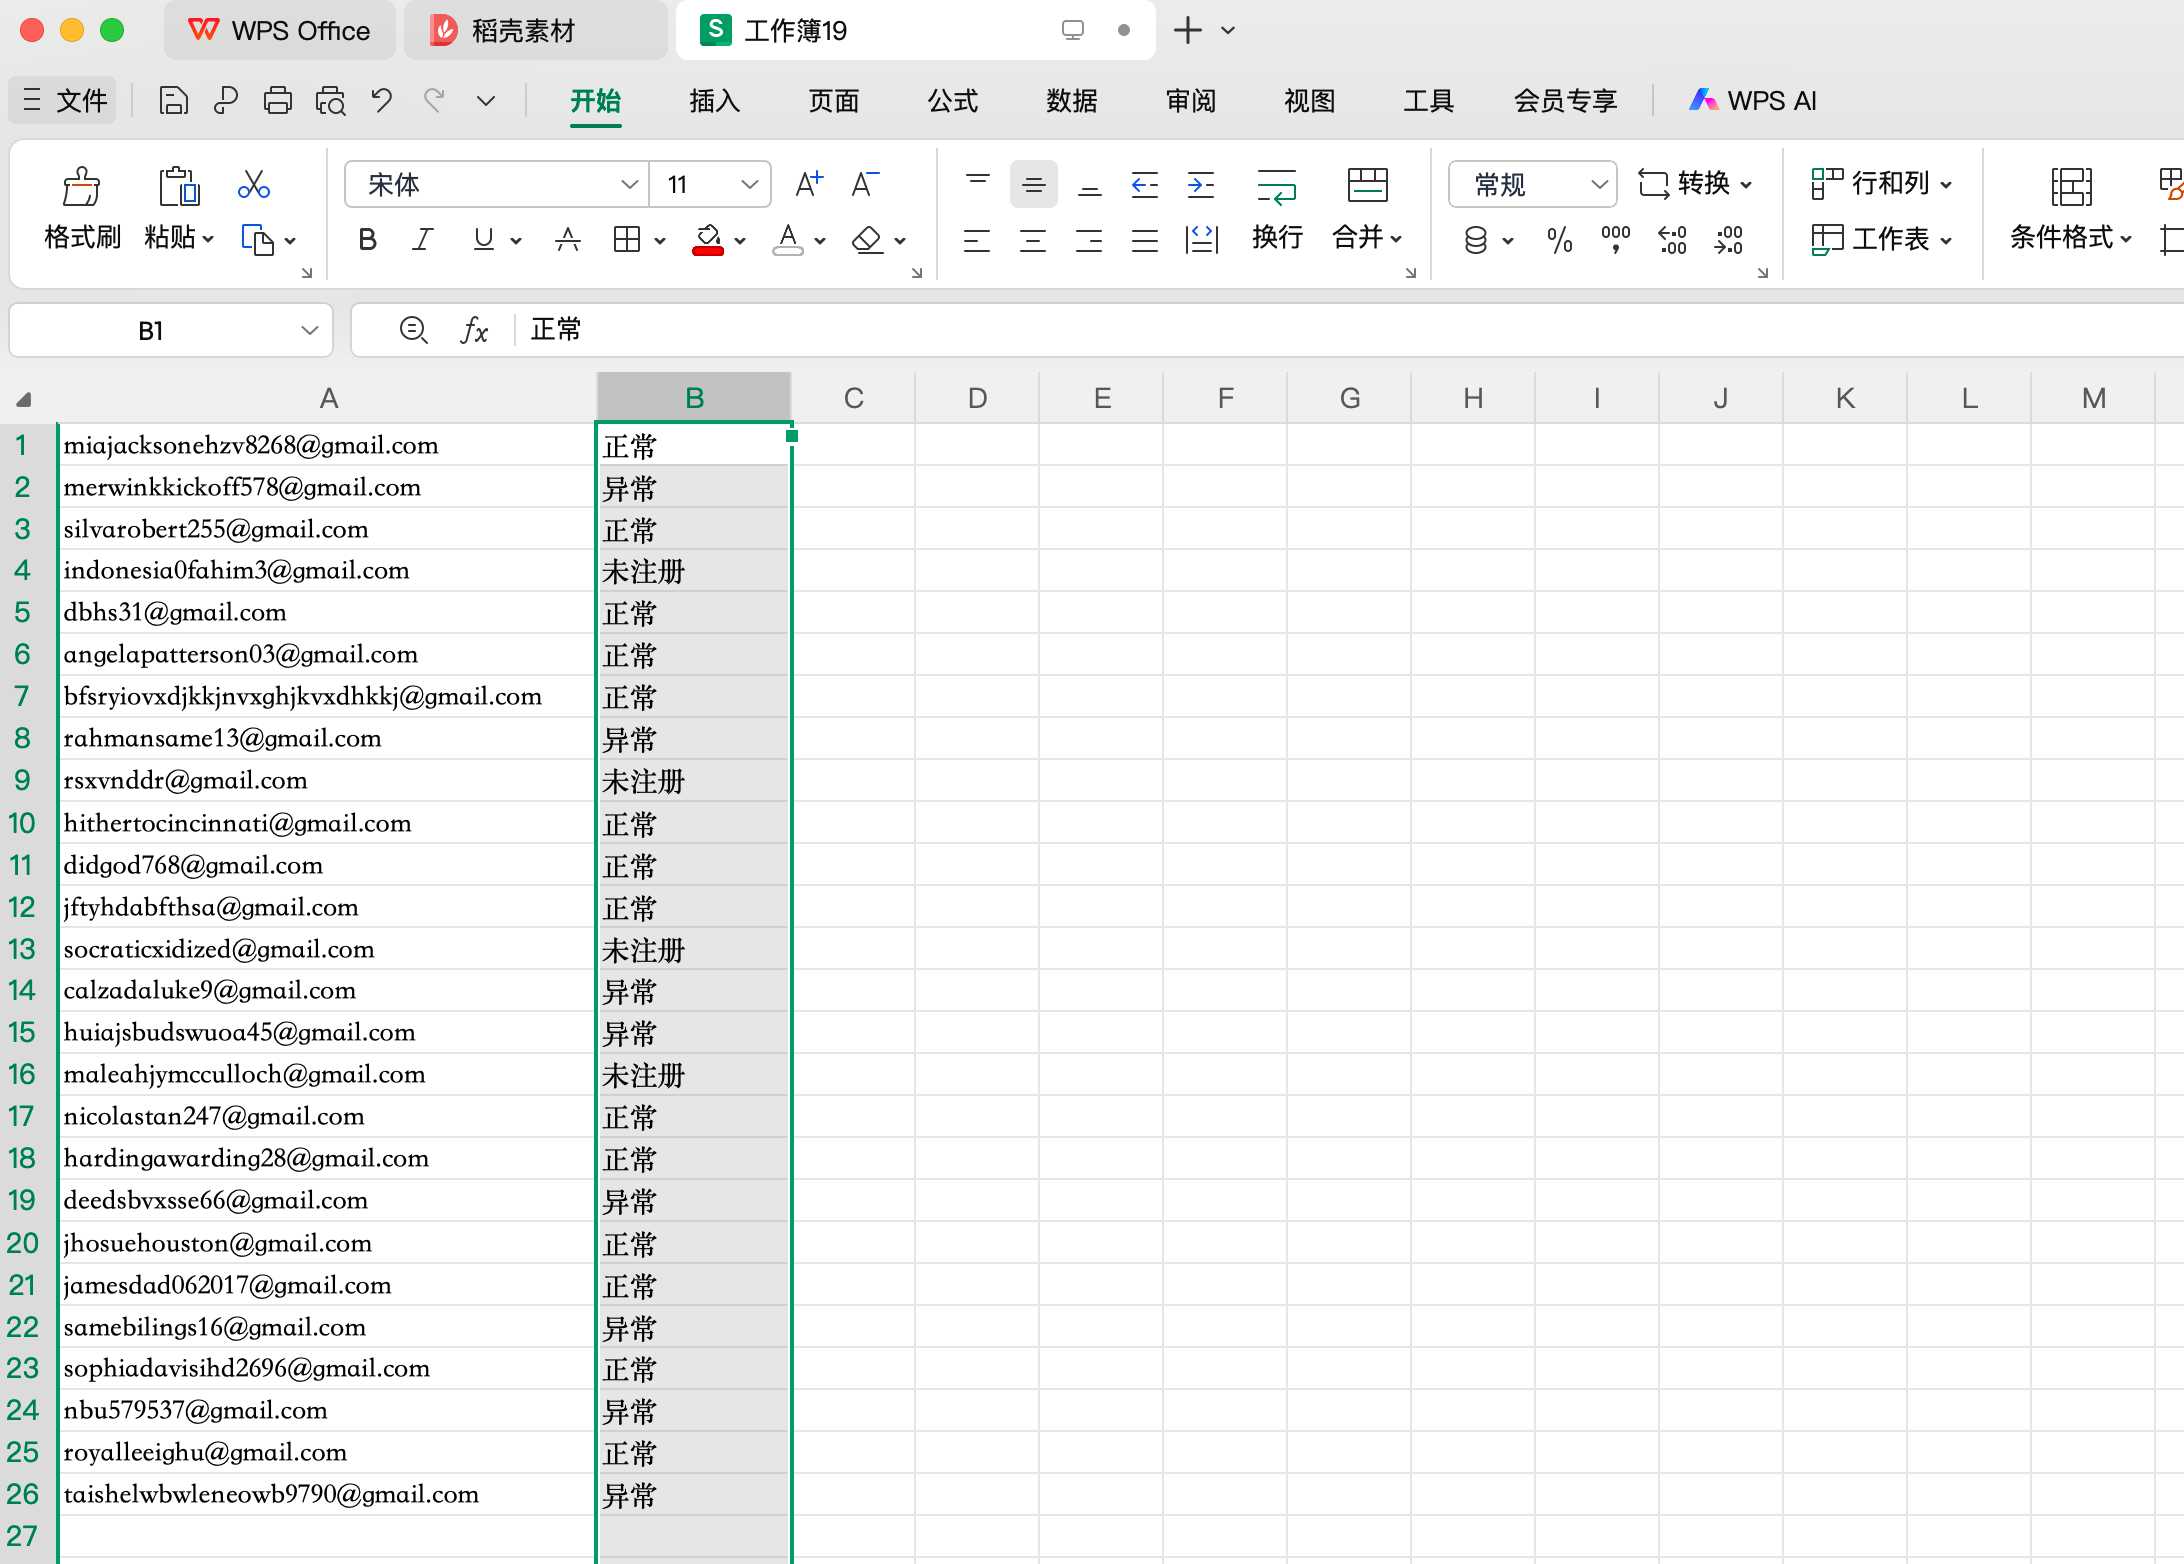Click the Select All corner triangle
The width and height of the screenshot is (2184, 1564).
pyautogui.click(x=24, y=400)
